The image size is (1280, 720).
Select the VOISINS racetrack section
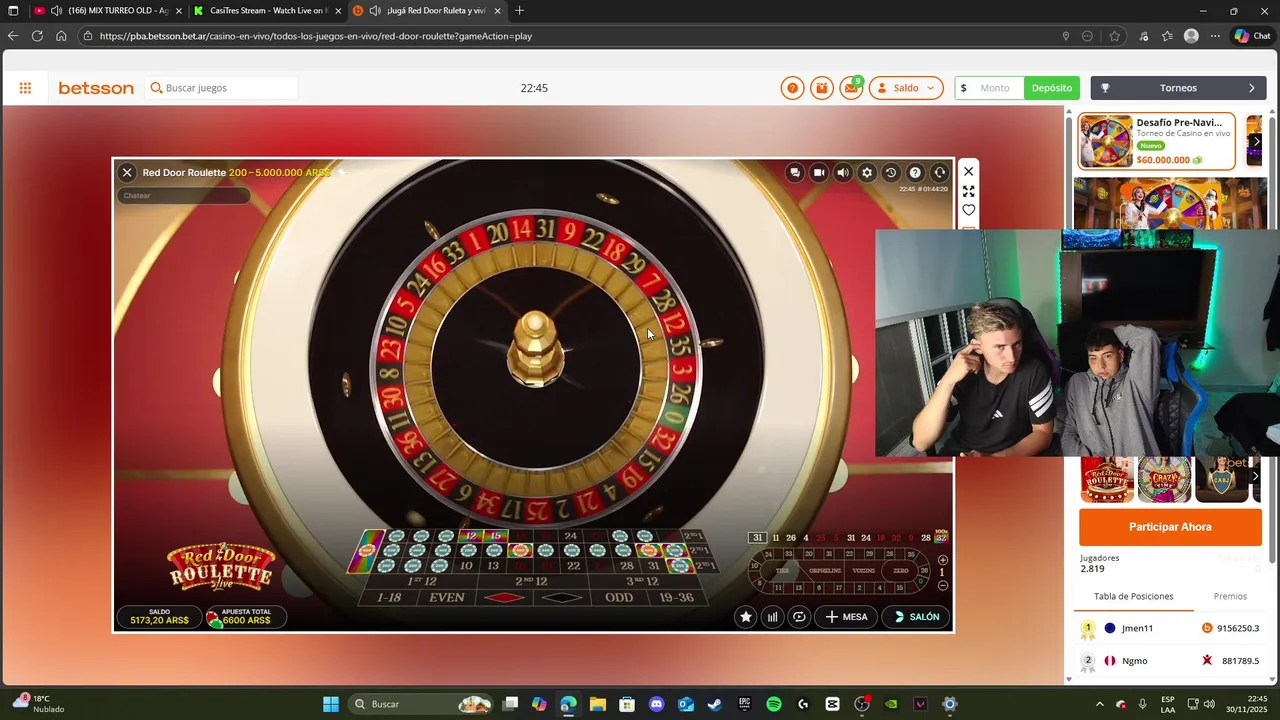[864, 571]
